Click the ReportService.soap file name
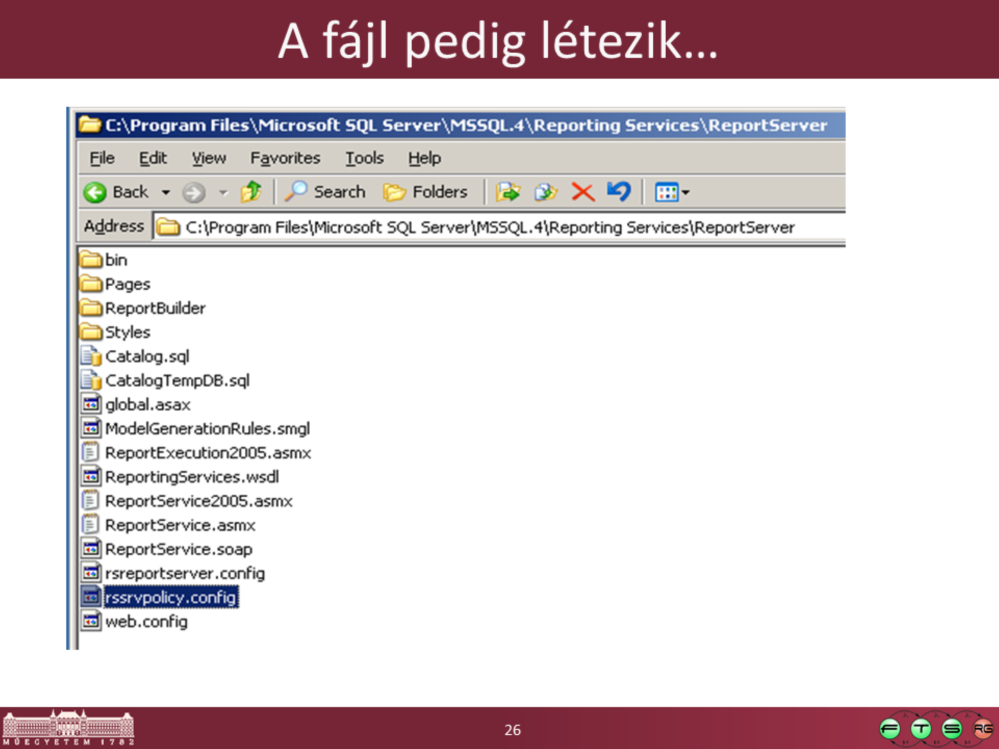The height and width of the screenshot is (749, 999). [x=178, y=549]
